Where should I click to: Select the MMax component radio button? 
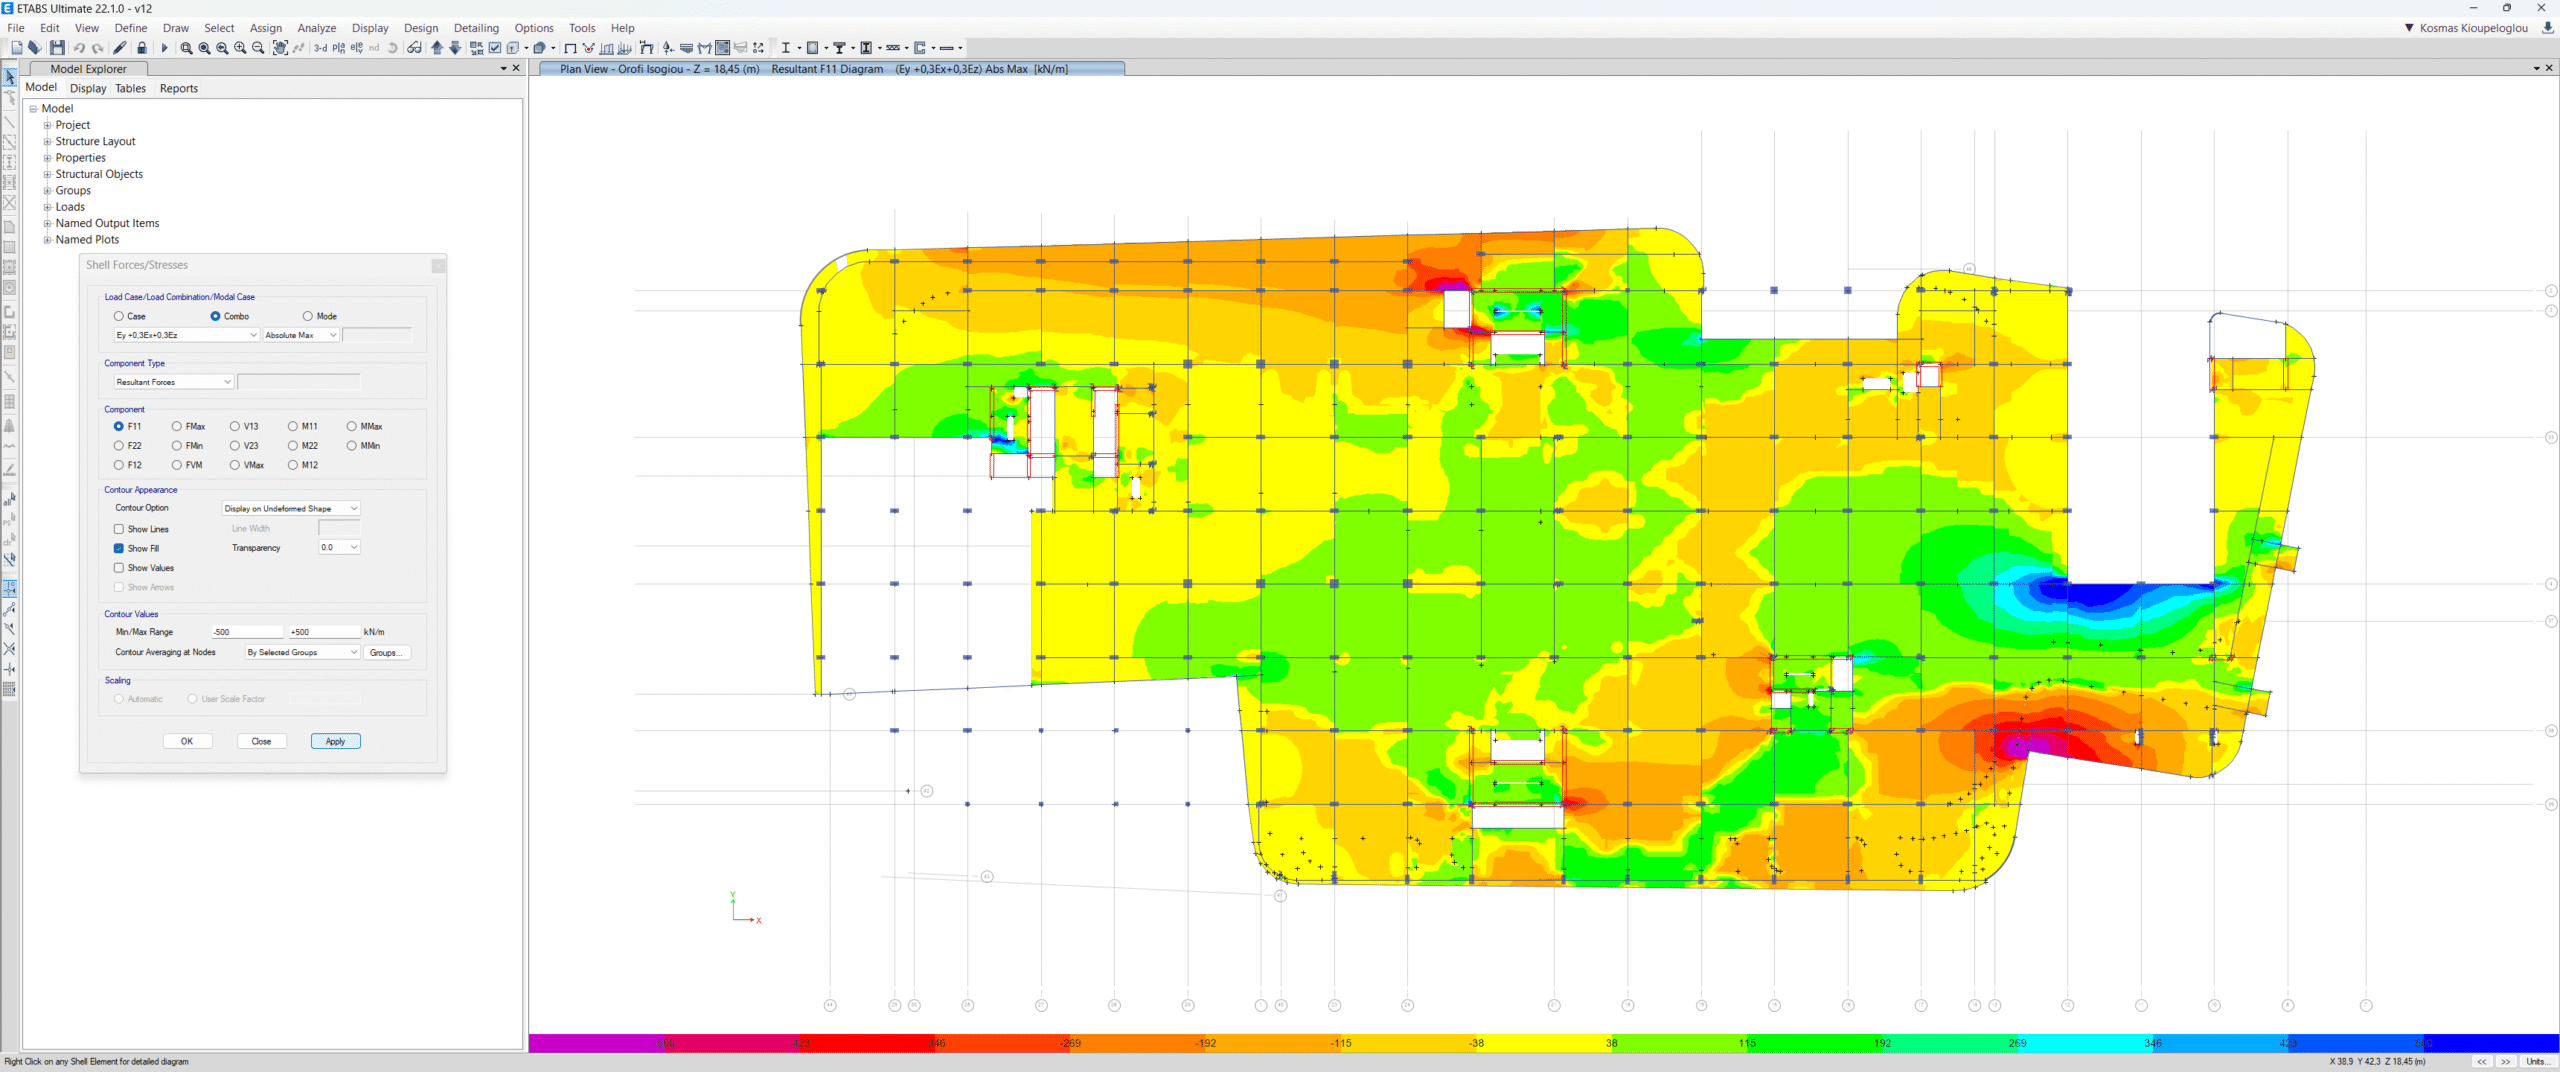pyautogui.click(x=352, y=426)
